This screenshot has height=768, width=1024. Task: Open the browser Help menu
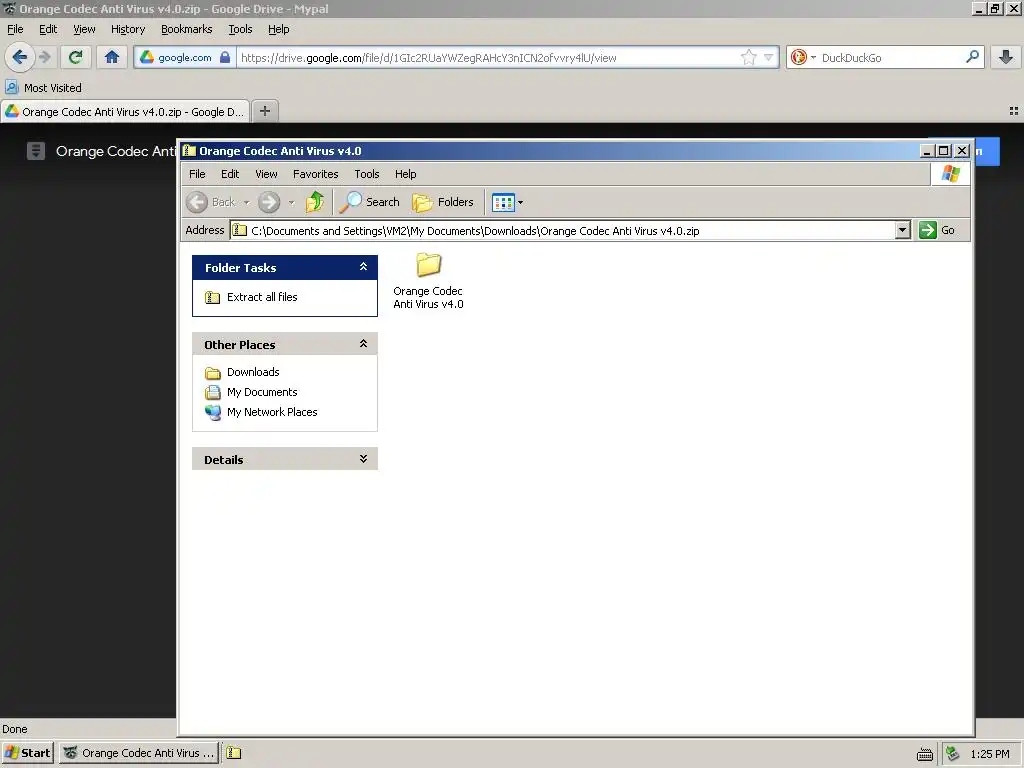(278, 29)
